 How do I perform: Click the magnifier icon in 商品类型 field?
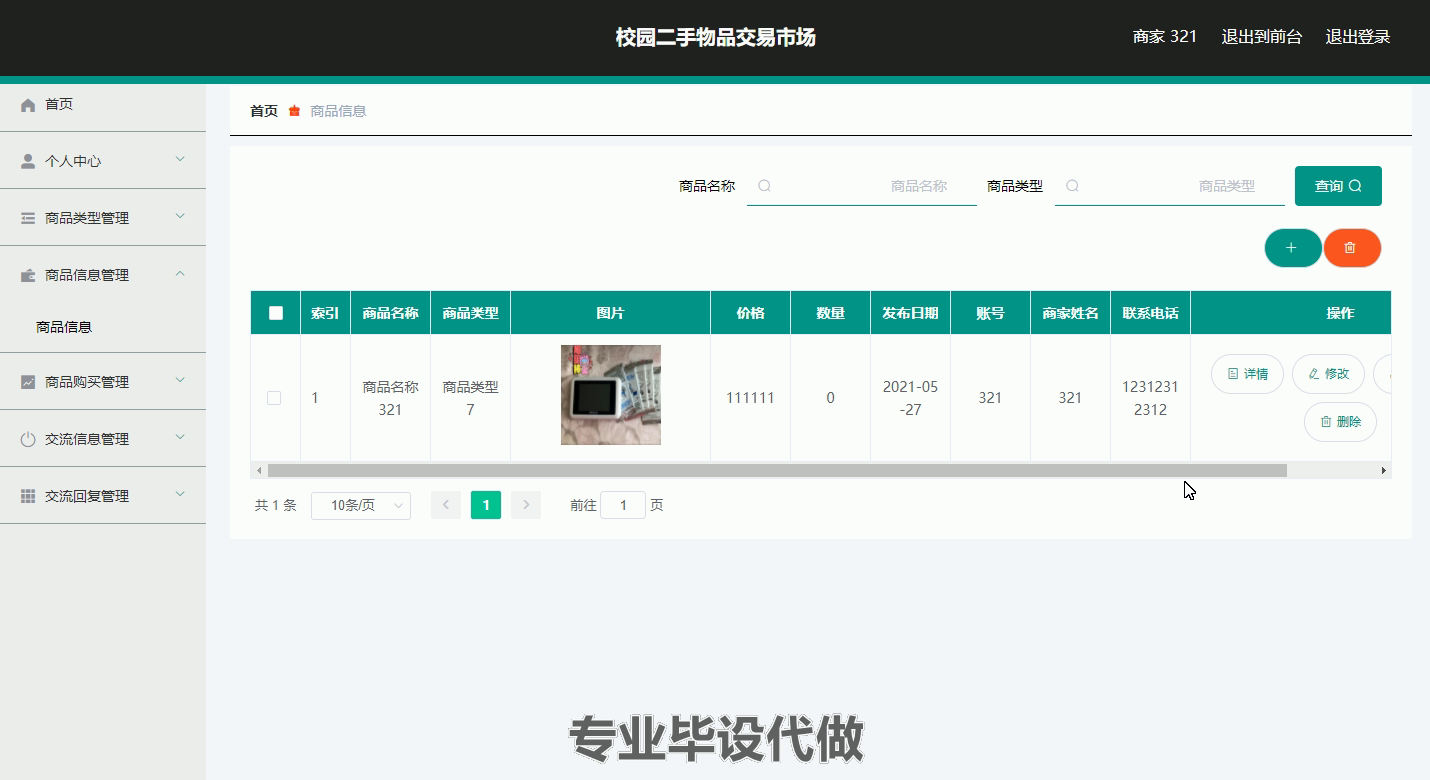tap(1072, 186)
